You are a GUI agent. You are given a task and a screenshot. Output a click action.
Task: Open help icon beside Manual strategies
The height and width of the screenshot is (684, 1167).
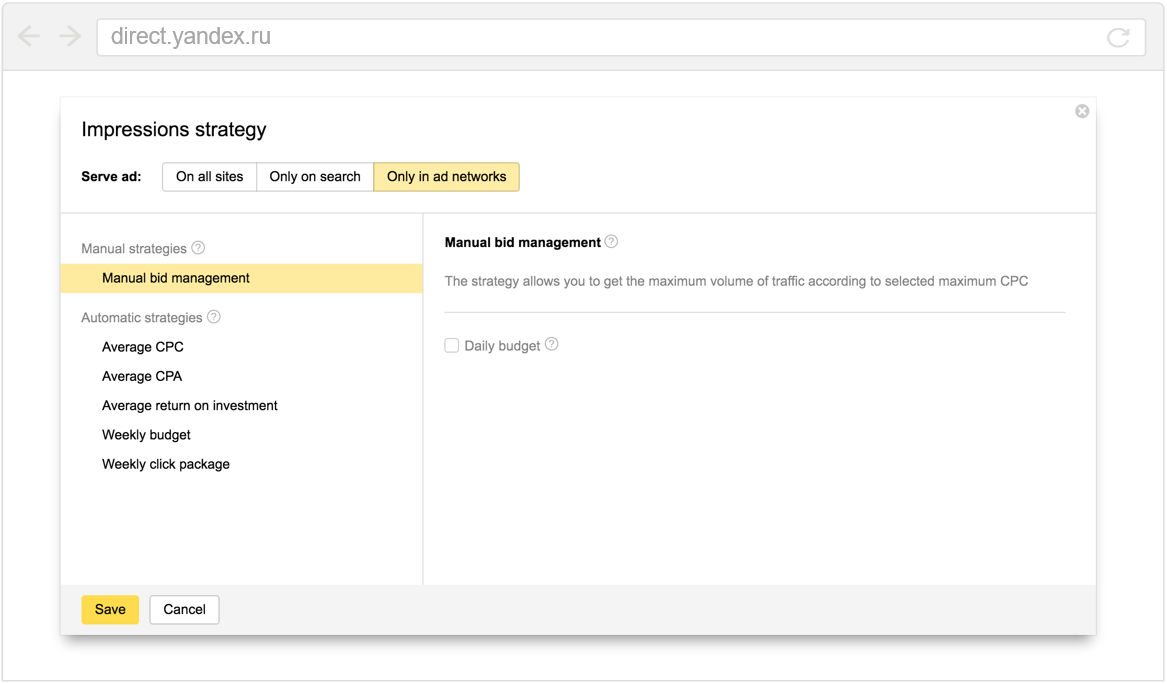click(x=198, y=248)
